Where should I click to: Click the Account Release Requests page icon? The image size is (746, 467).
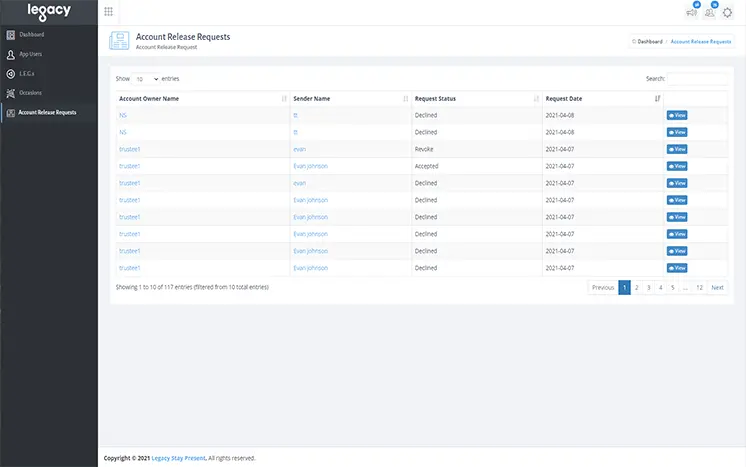tap(119, 41)
